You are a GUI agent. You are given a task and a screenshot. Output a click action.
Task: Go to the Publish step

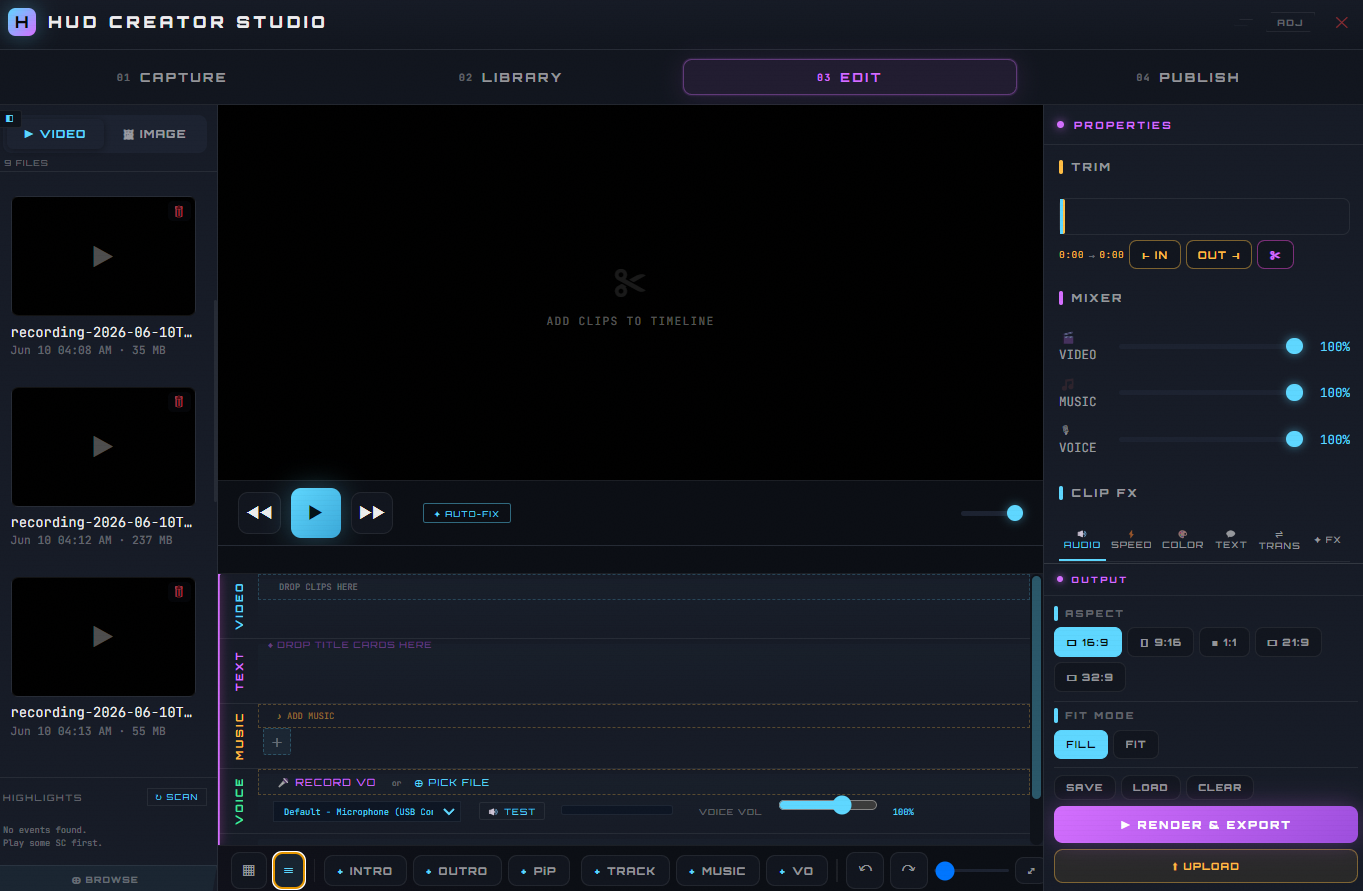(x=1188, y=77)
